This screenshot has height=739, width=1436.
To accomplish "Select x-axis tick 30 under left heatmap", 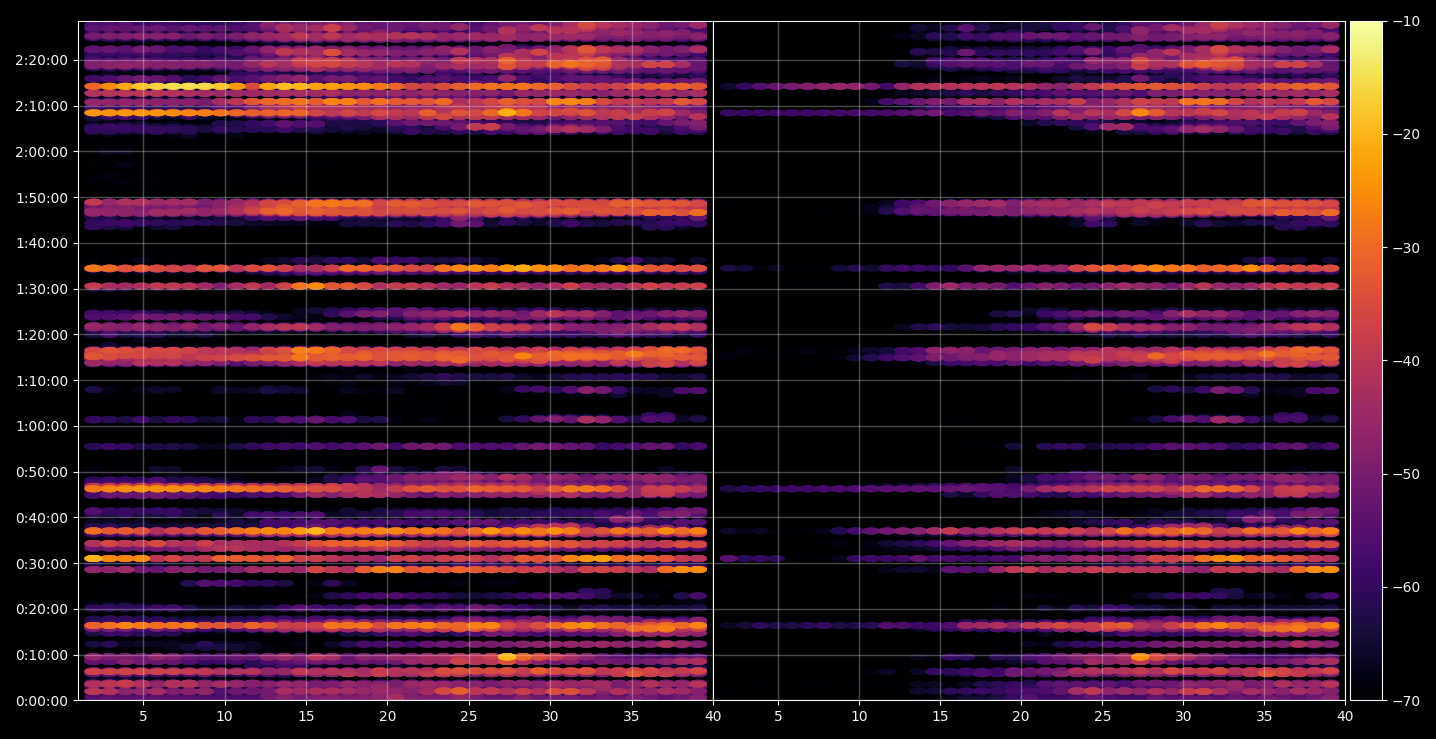I will (550, 716).
